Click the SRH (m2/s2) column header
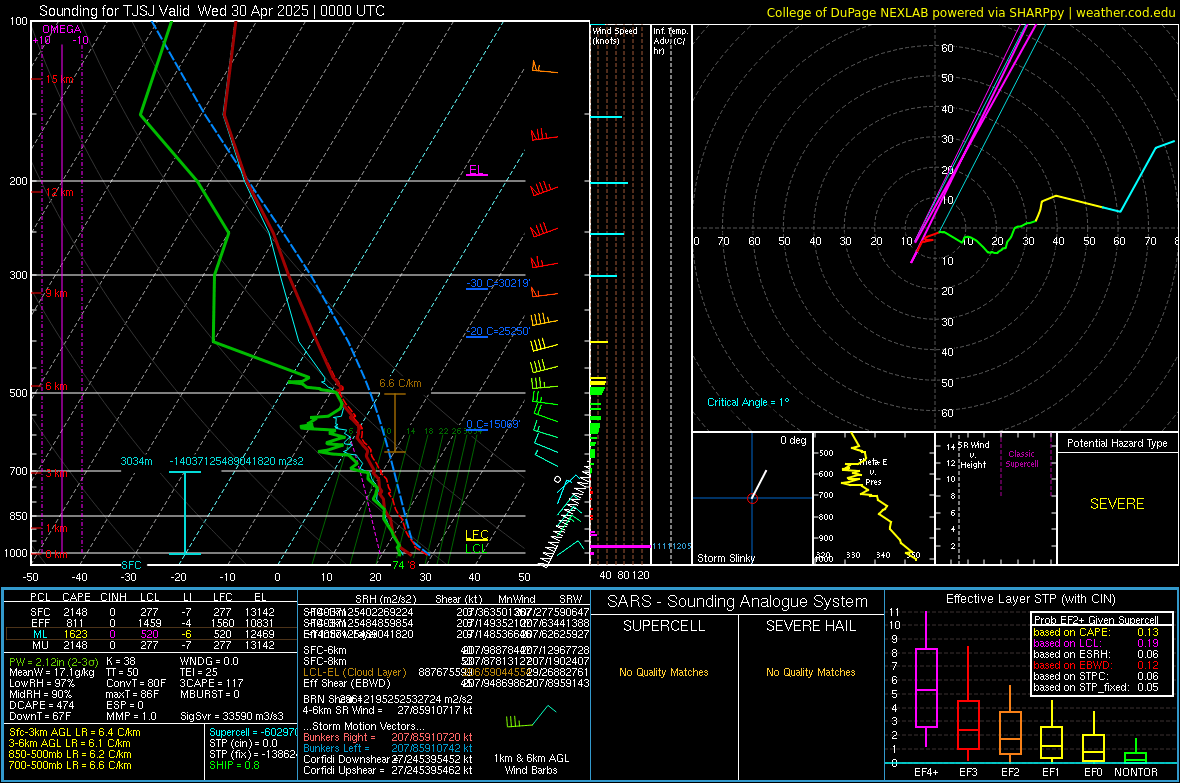Viewport: 1180px width, 783px height. [385, 599]
